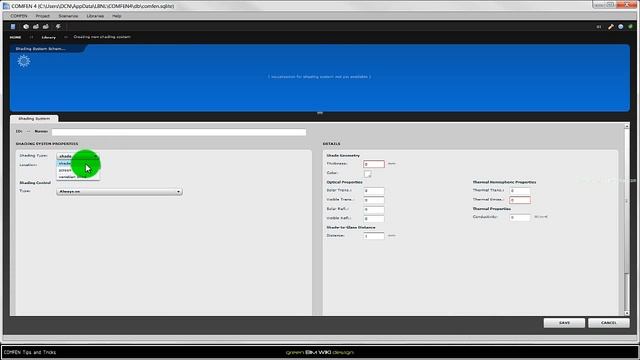
Task: Click scrollbar down arrow at panel bottom
Action: click(x=627, y=313)
